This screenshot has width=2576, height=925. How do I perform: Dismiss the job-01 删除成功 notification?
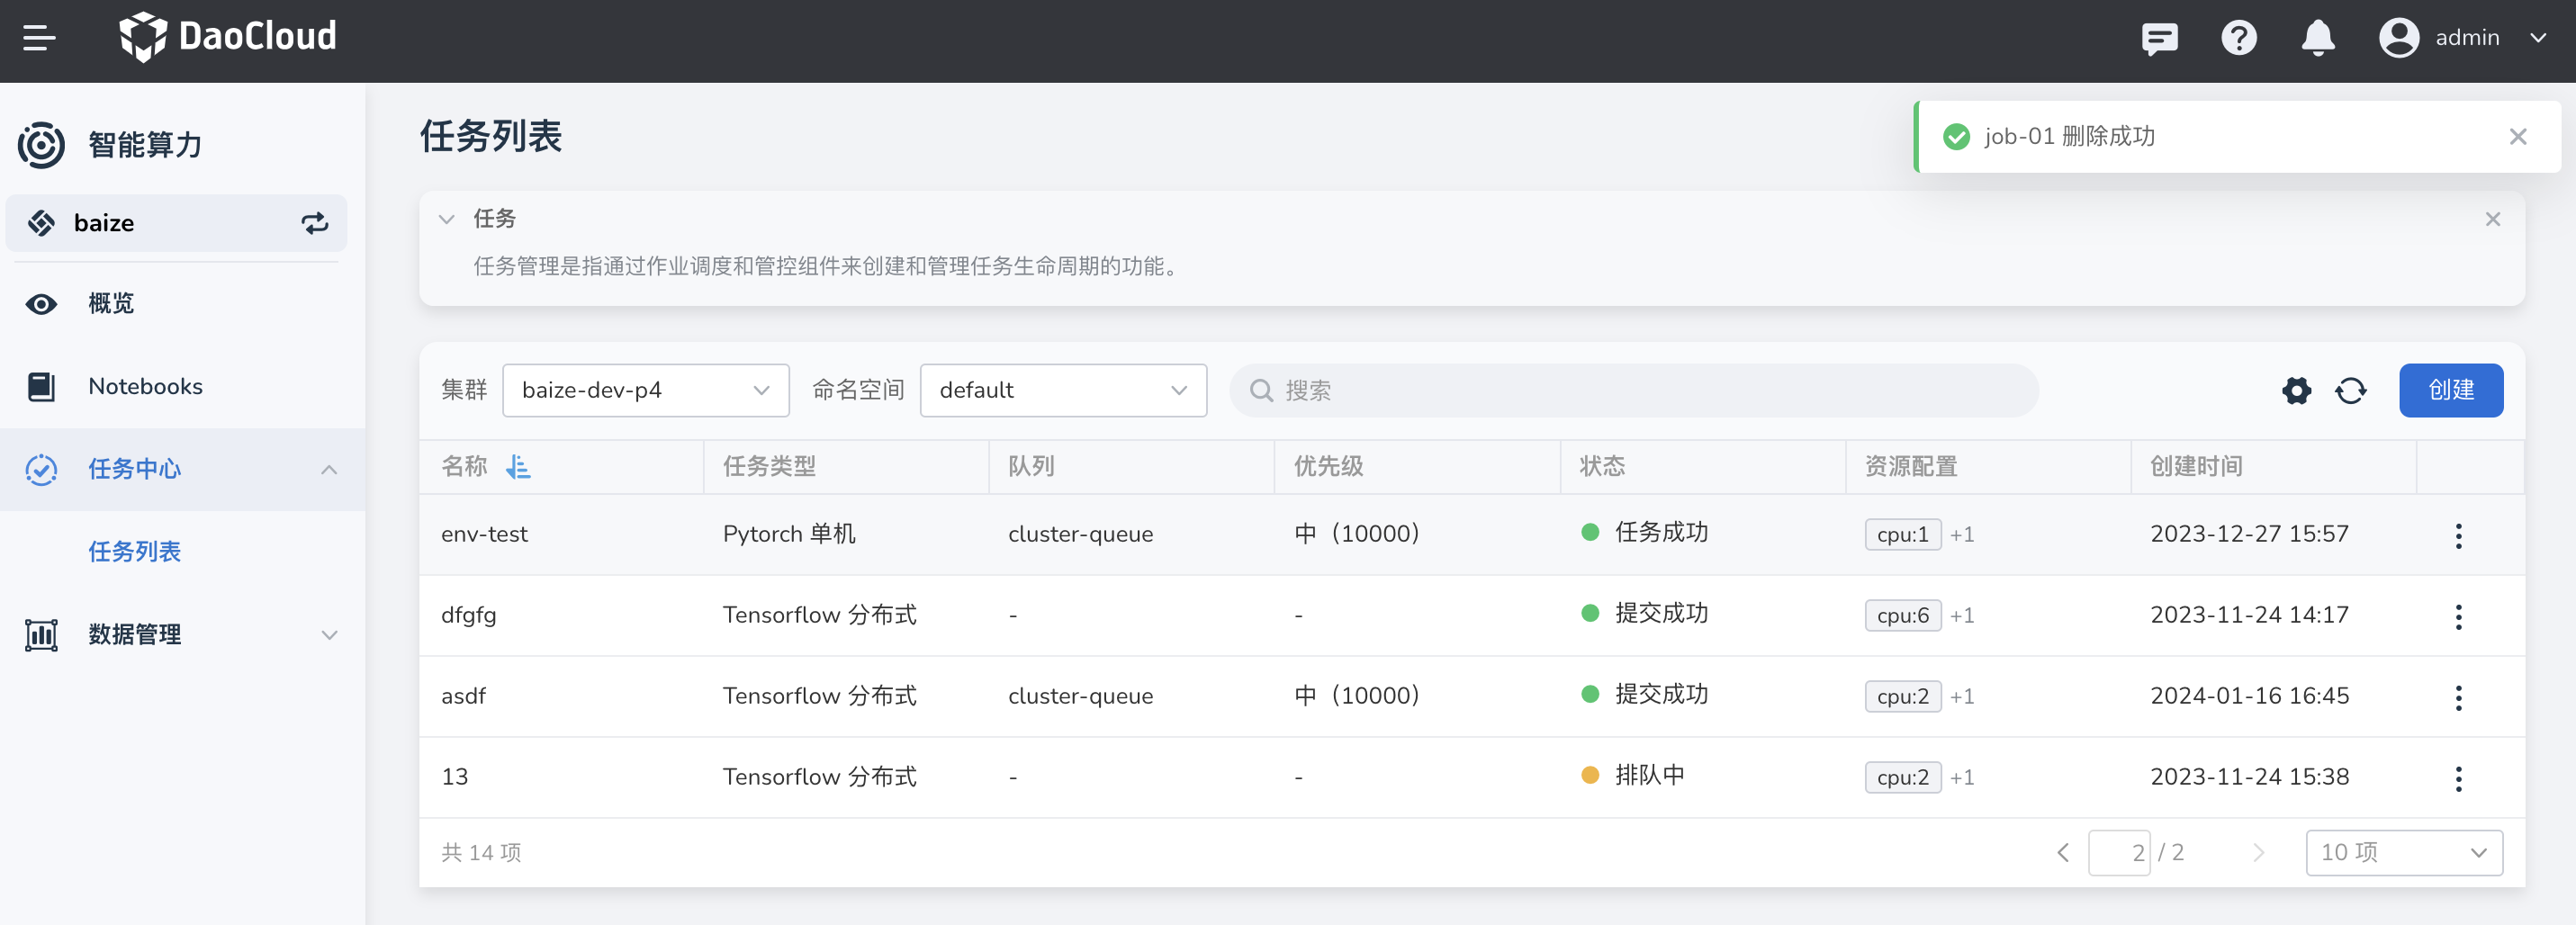point(2519,136)
